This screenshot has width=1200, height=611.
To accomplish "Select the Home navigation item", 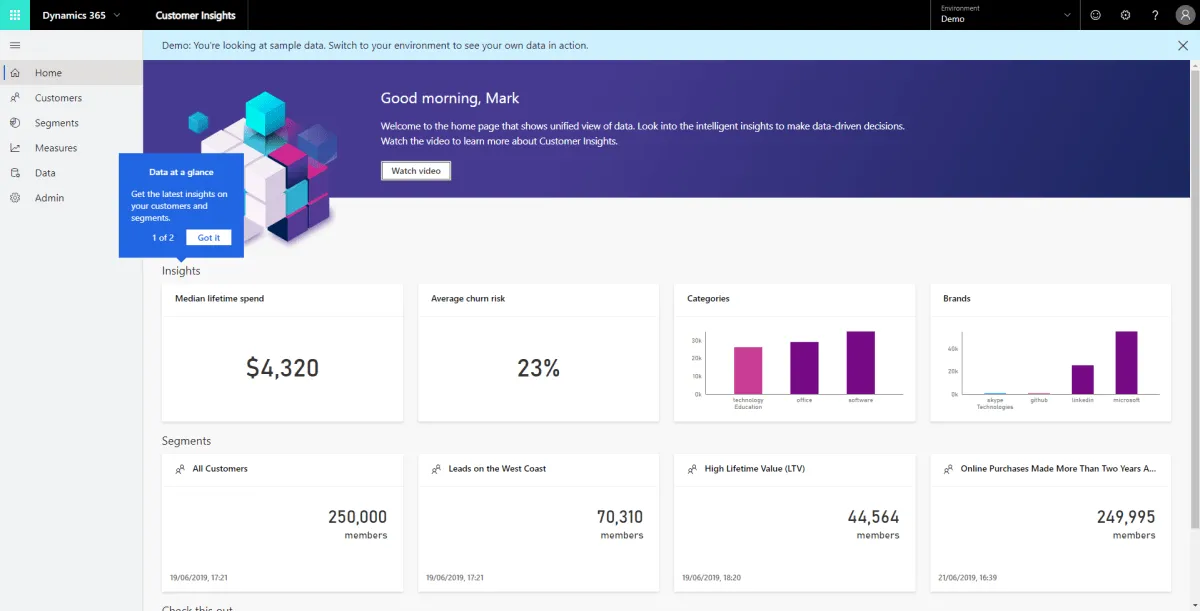I will tap(48, 73).
